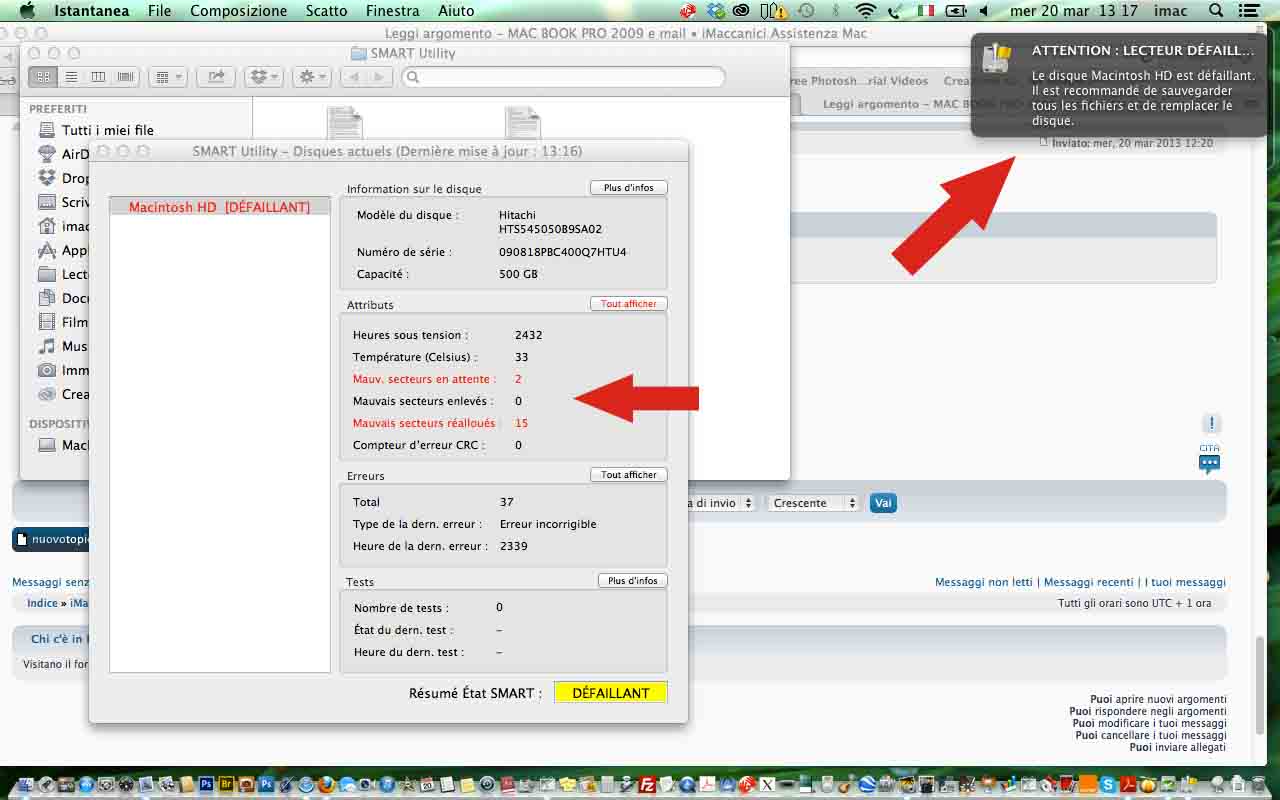Open the Finder action gear menu

[x=313, y=77]
